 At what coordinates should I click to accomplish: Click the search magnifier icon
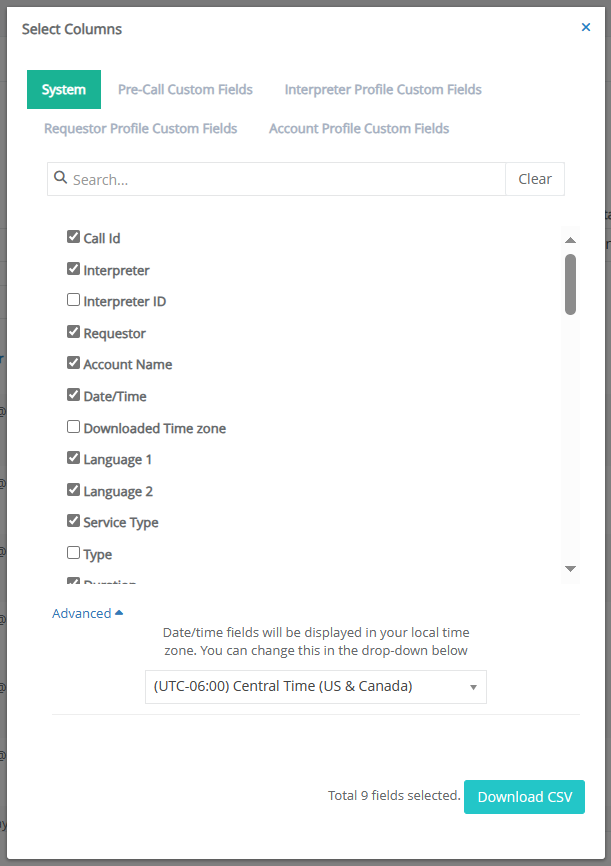[x=60, y=177]
